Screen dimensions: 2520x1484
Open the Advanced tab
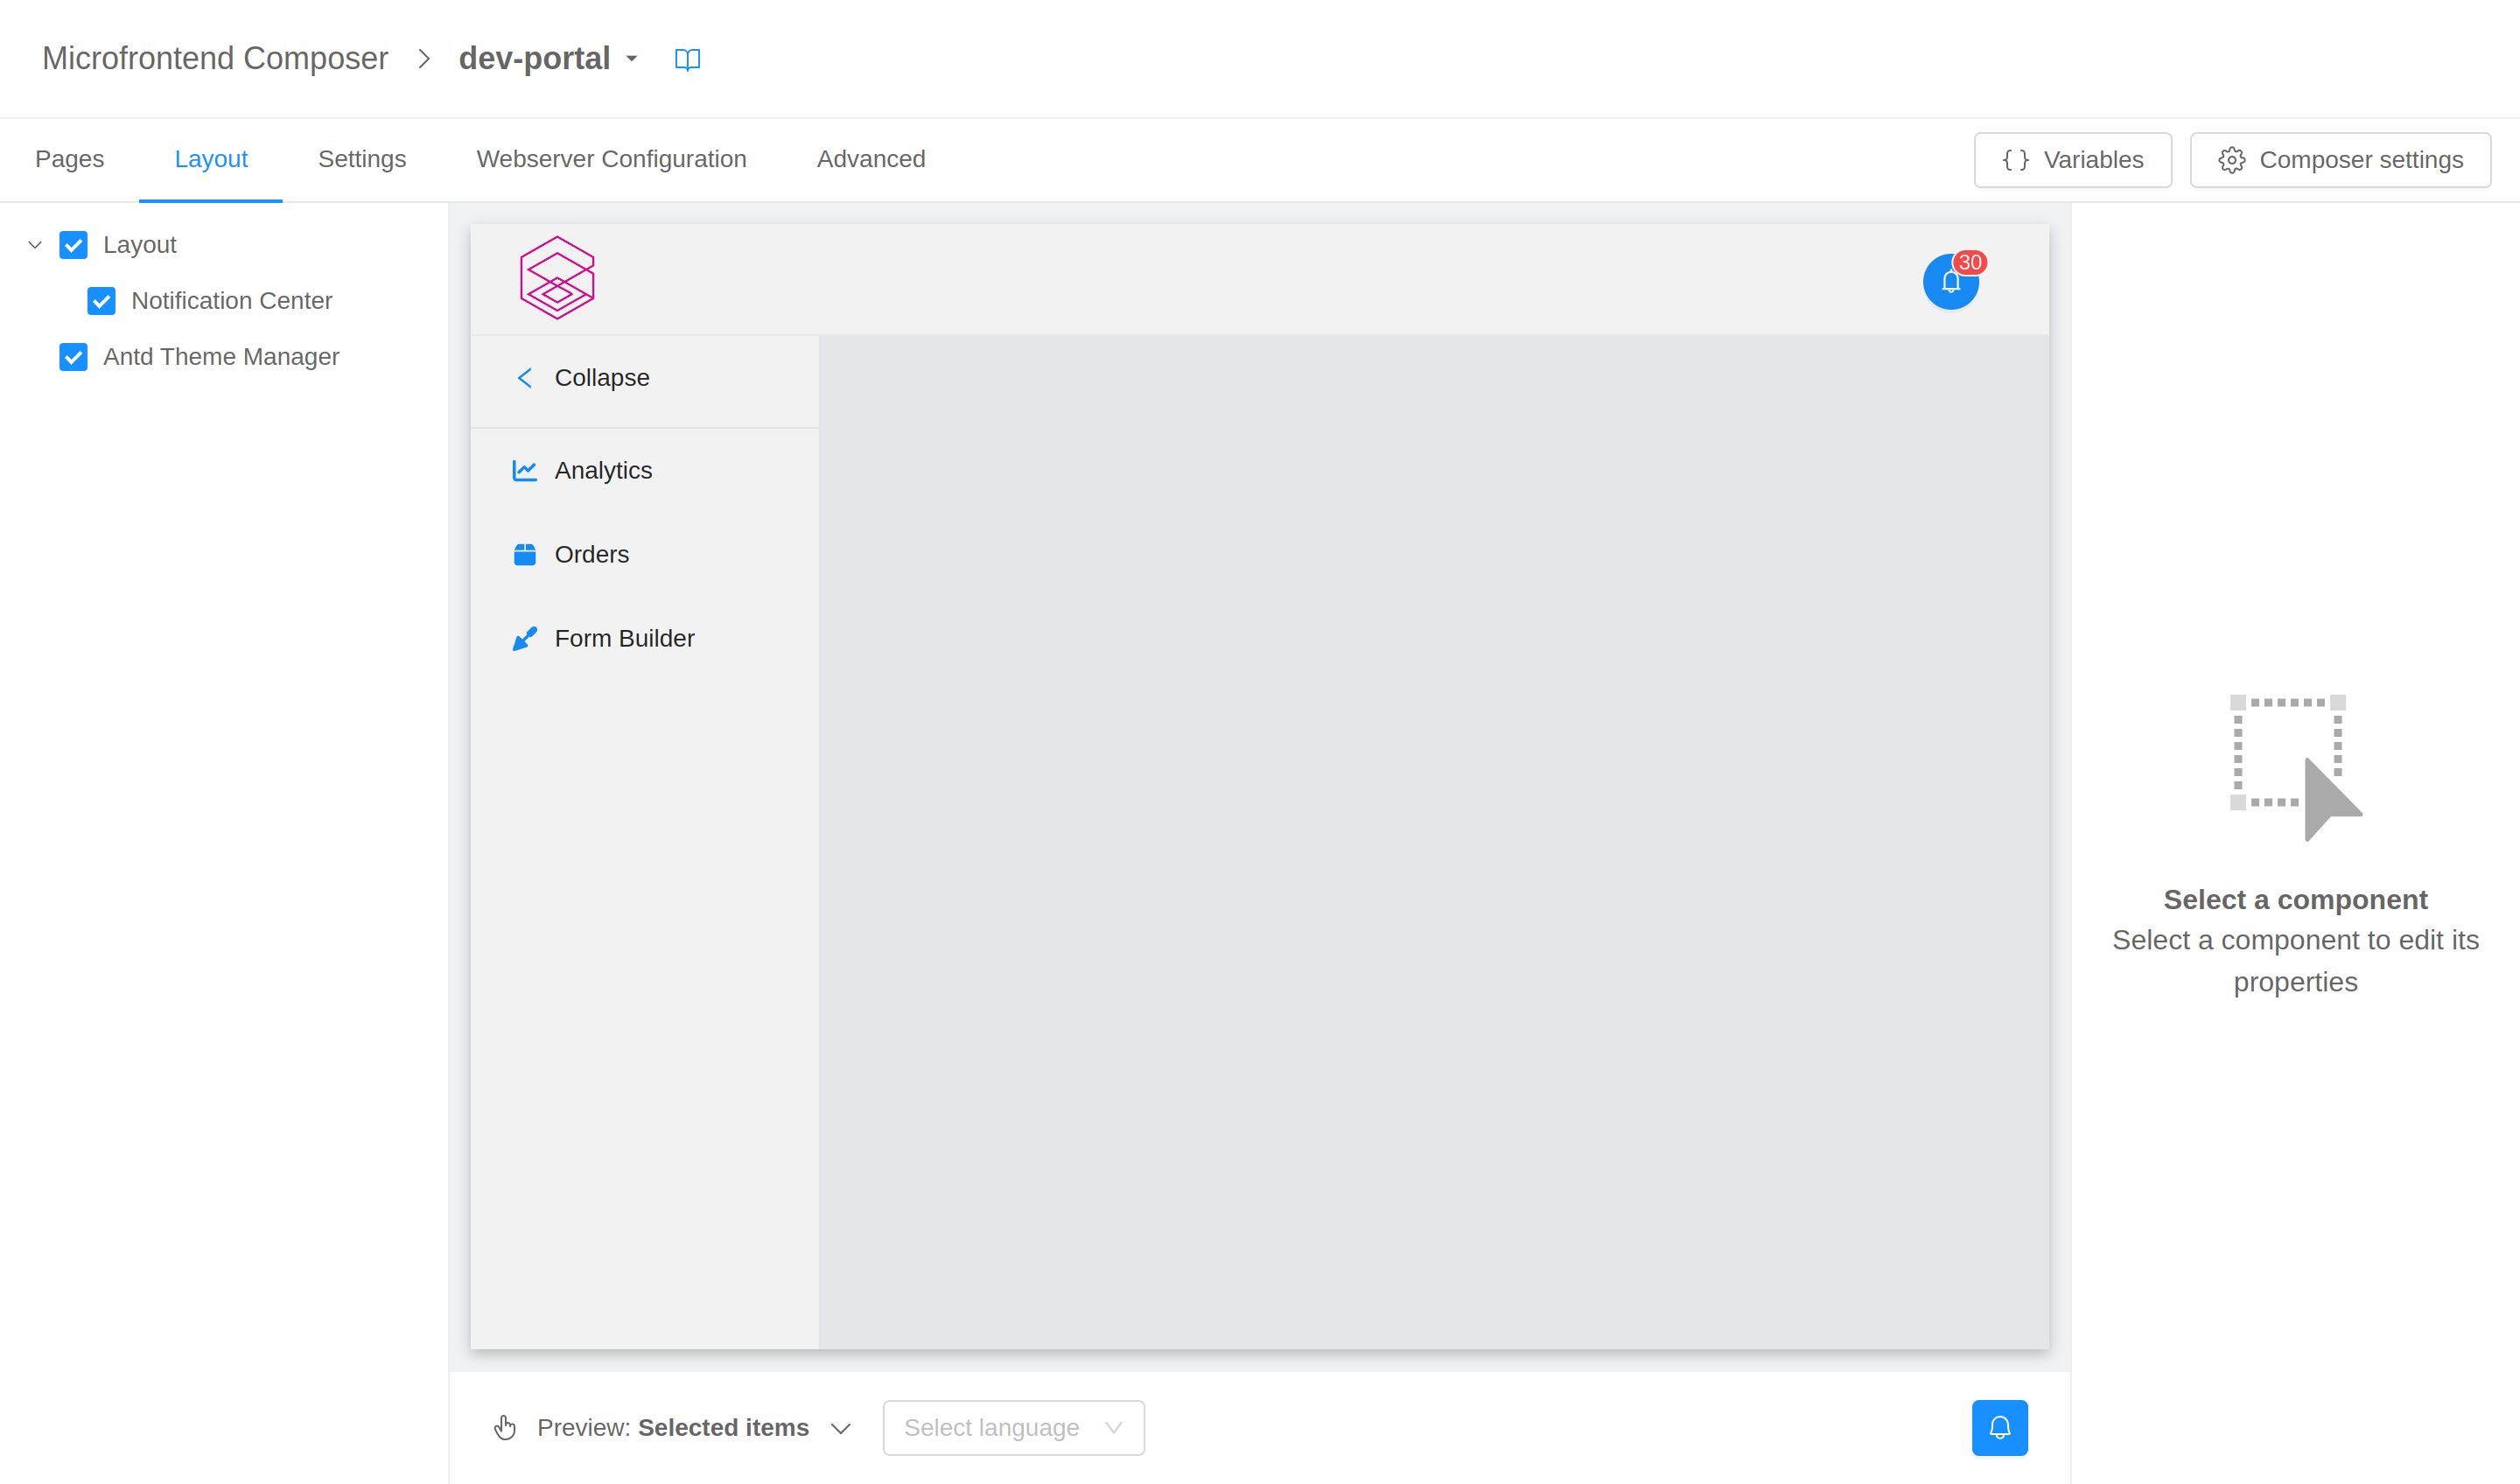coord(871,159)
